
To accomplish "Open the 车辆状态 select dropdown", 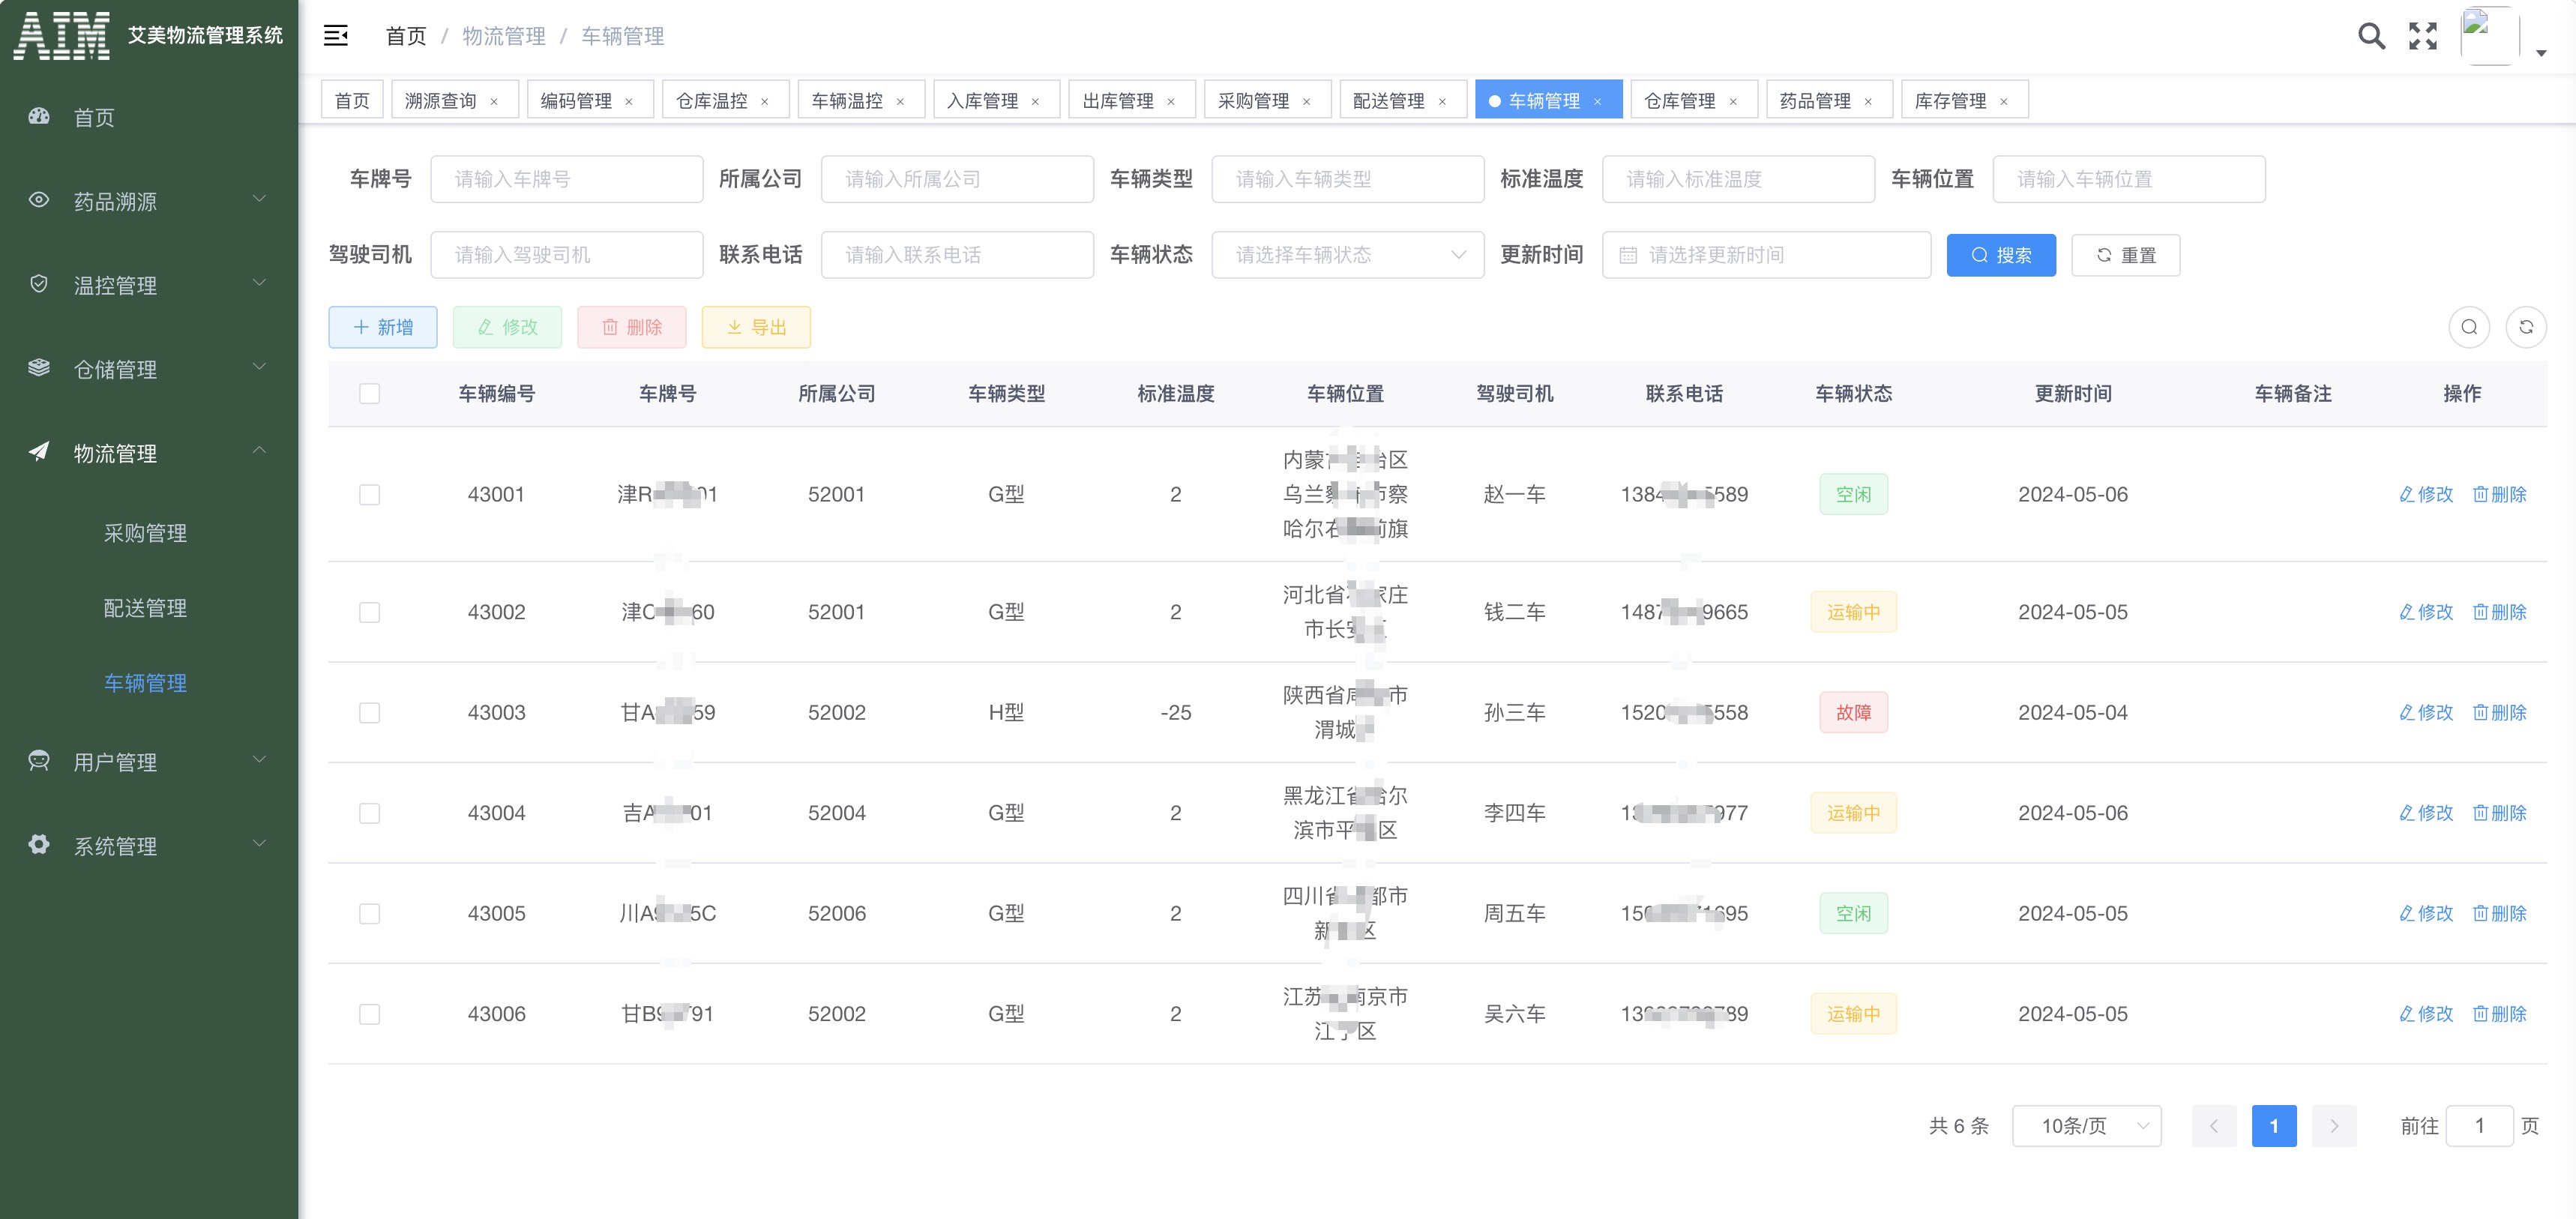I will pyautogui.click(x=1347, y=255).
